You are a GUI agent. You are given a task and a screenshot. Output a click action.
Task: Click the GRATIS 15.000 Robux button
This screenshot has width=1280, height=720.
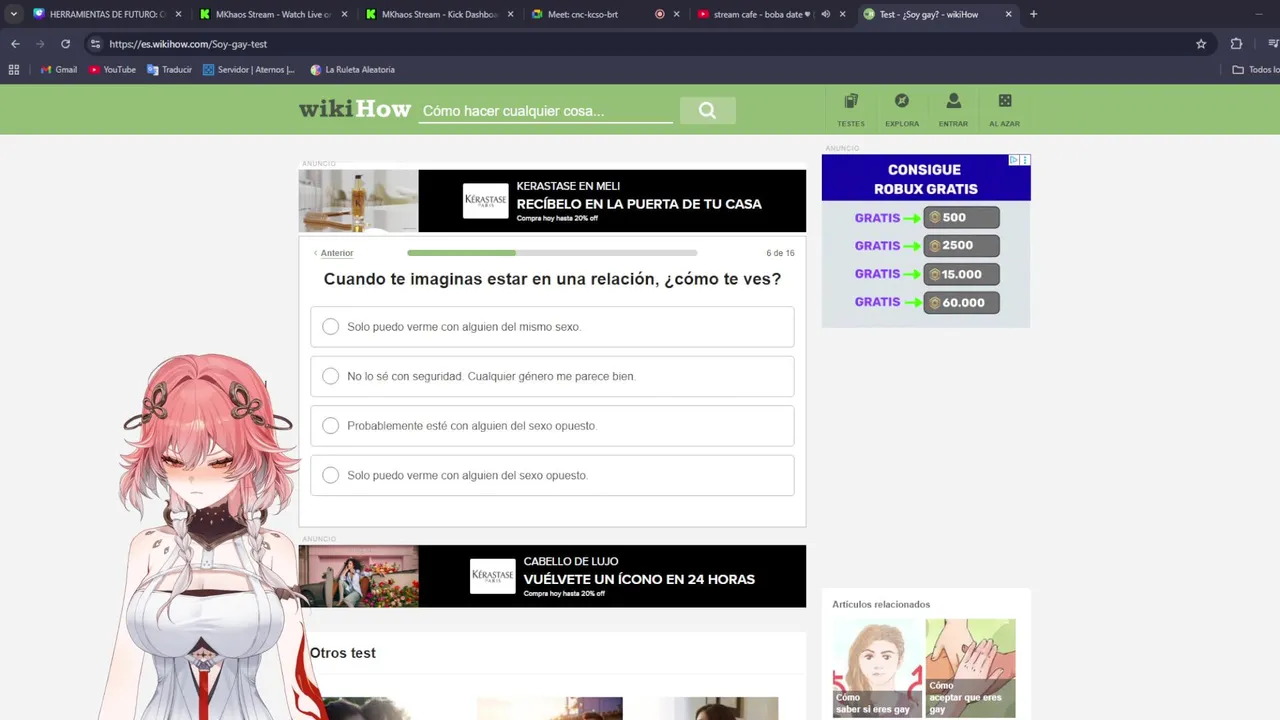click(x=961, y=274)
